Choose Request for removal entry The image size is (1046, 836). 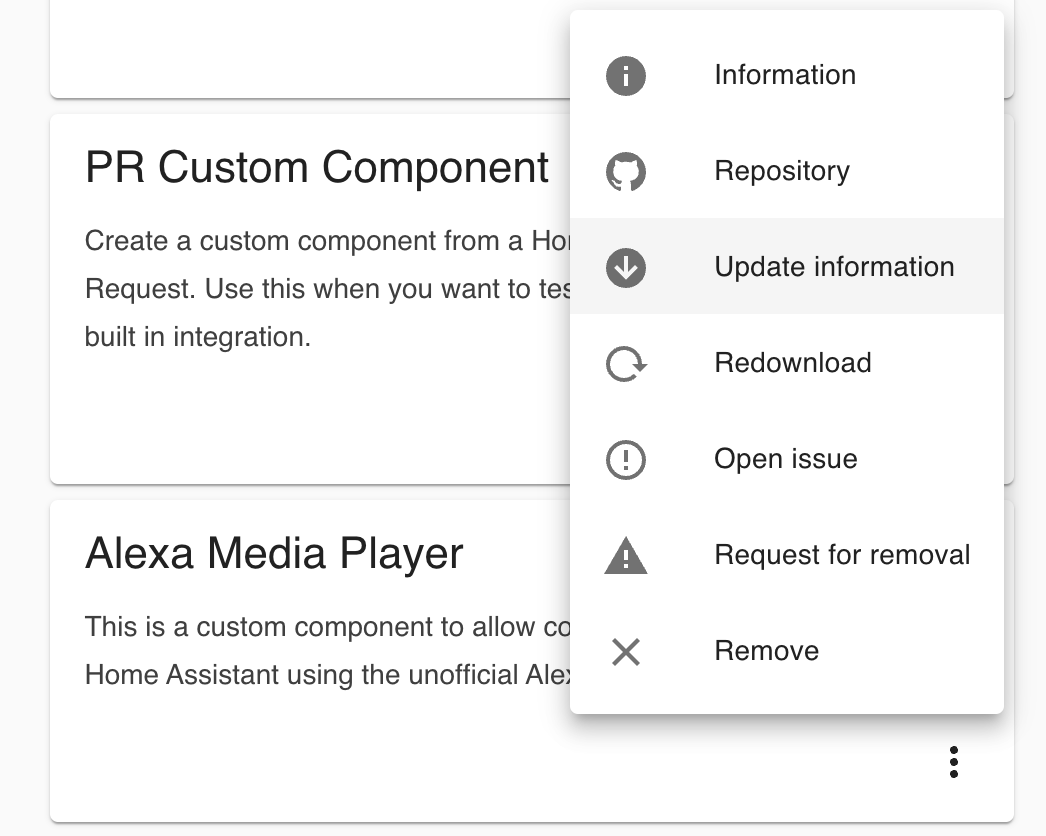click(x=787, y=554)
